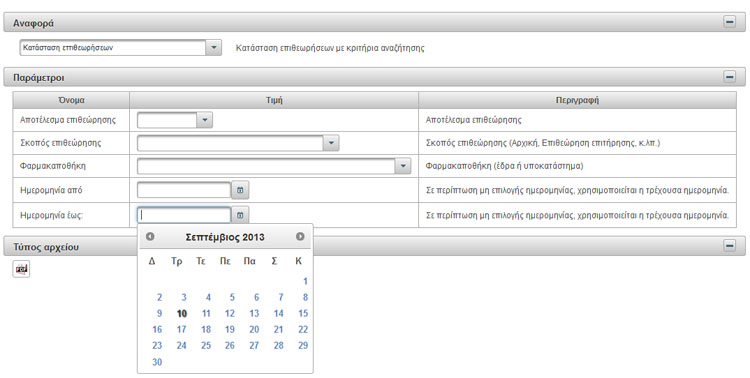Go to previous month in calendar
This screenshot has height=378, width=750.
click(x=150, y=236)
